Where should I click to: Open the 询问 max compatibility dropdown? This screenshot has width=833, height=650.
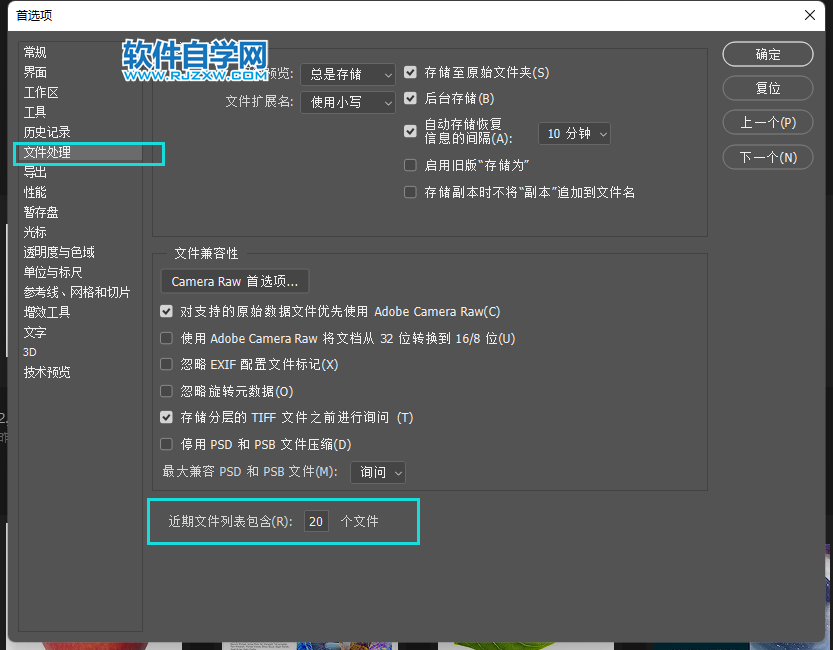[x=378, y=472]
